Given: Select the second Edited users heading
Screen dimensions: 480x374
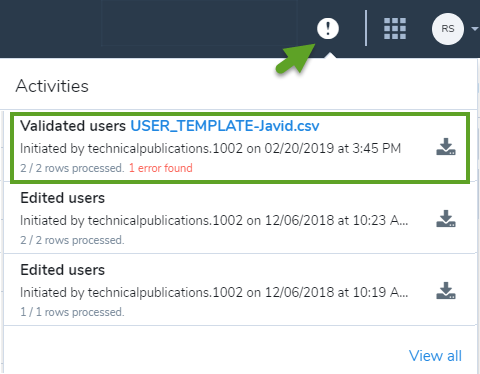Looking at the screenshot, I should point(63,270).
